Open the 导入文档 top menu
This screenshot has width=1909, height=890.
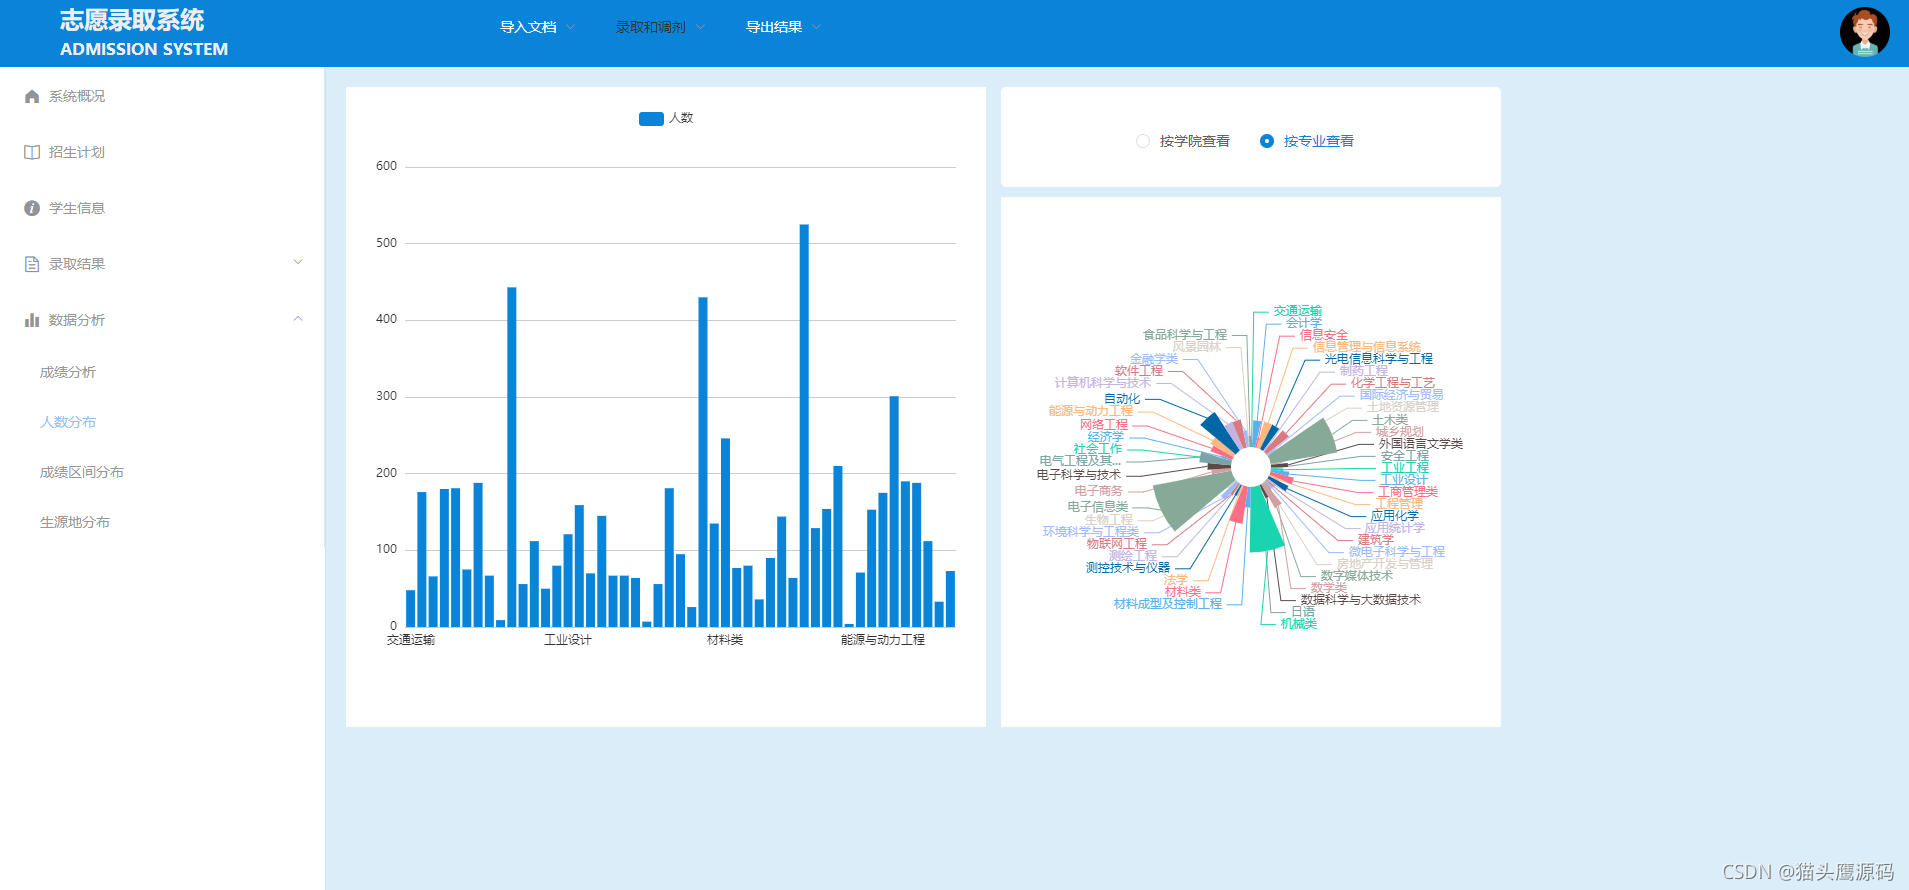point(528,27)
